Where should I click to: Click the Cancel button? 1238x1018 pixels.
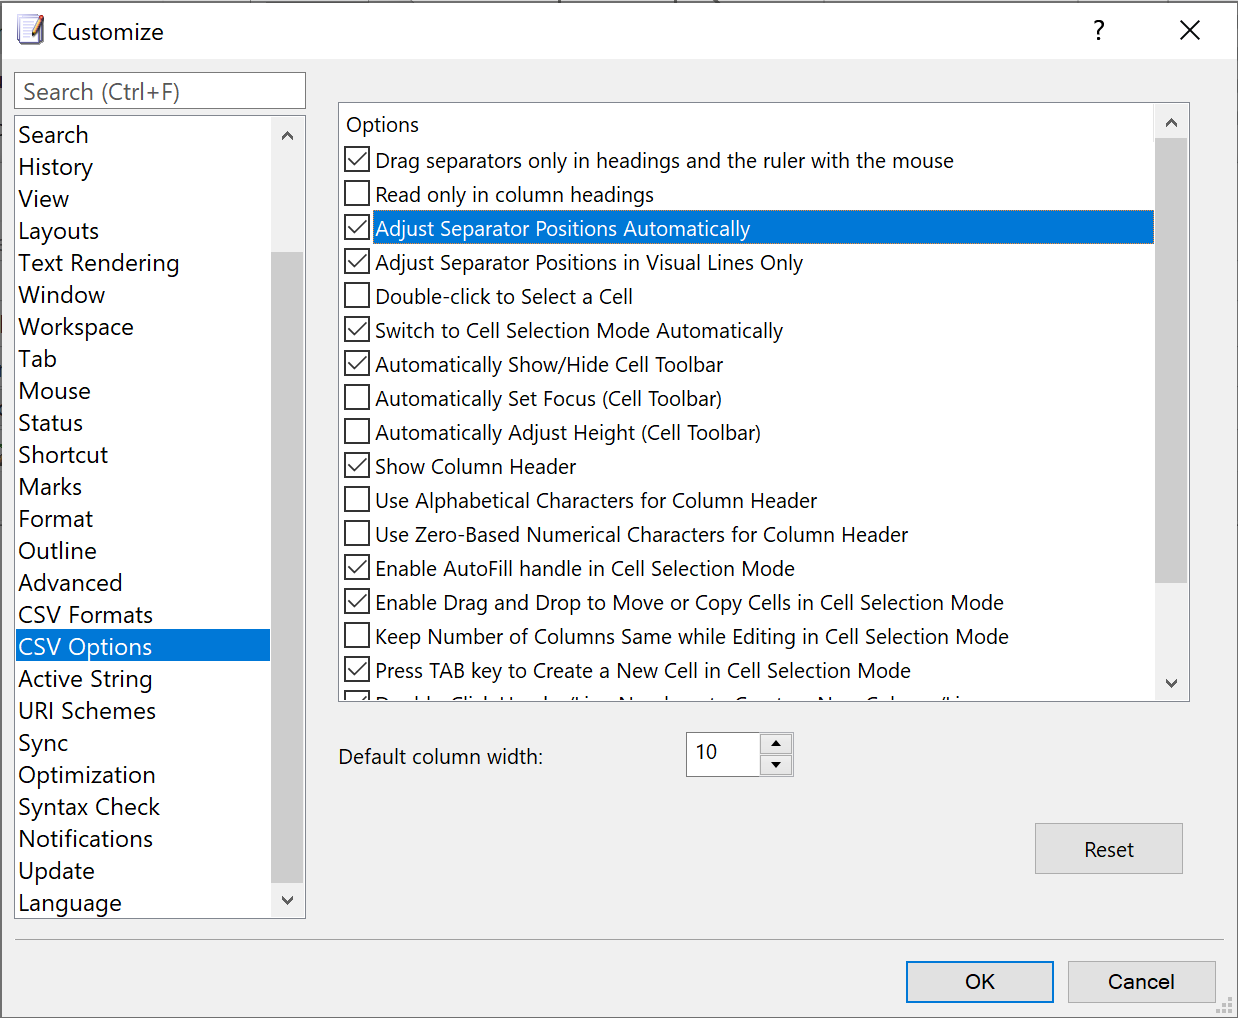(1141, 982)
